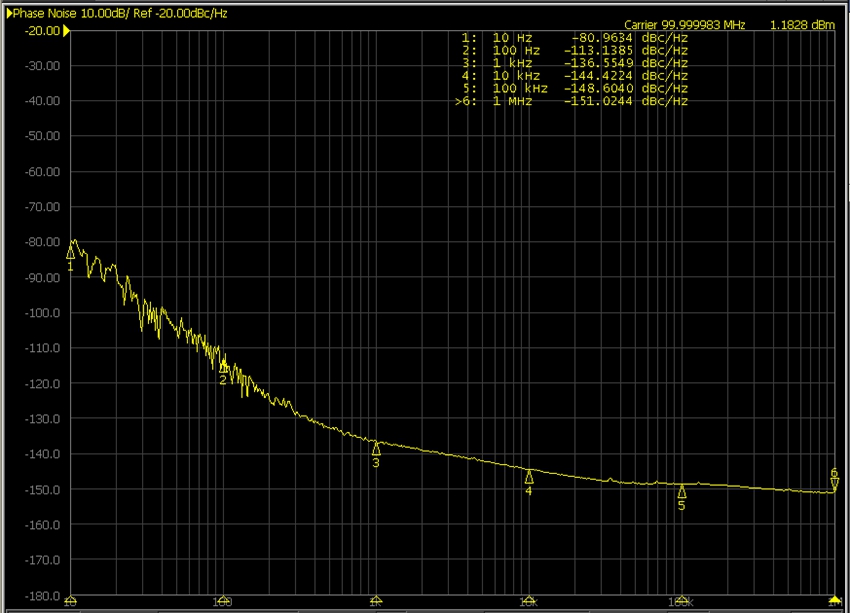
Task: Click the 10k marker on bottom axis
Action: (x=529, y=601)
